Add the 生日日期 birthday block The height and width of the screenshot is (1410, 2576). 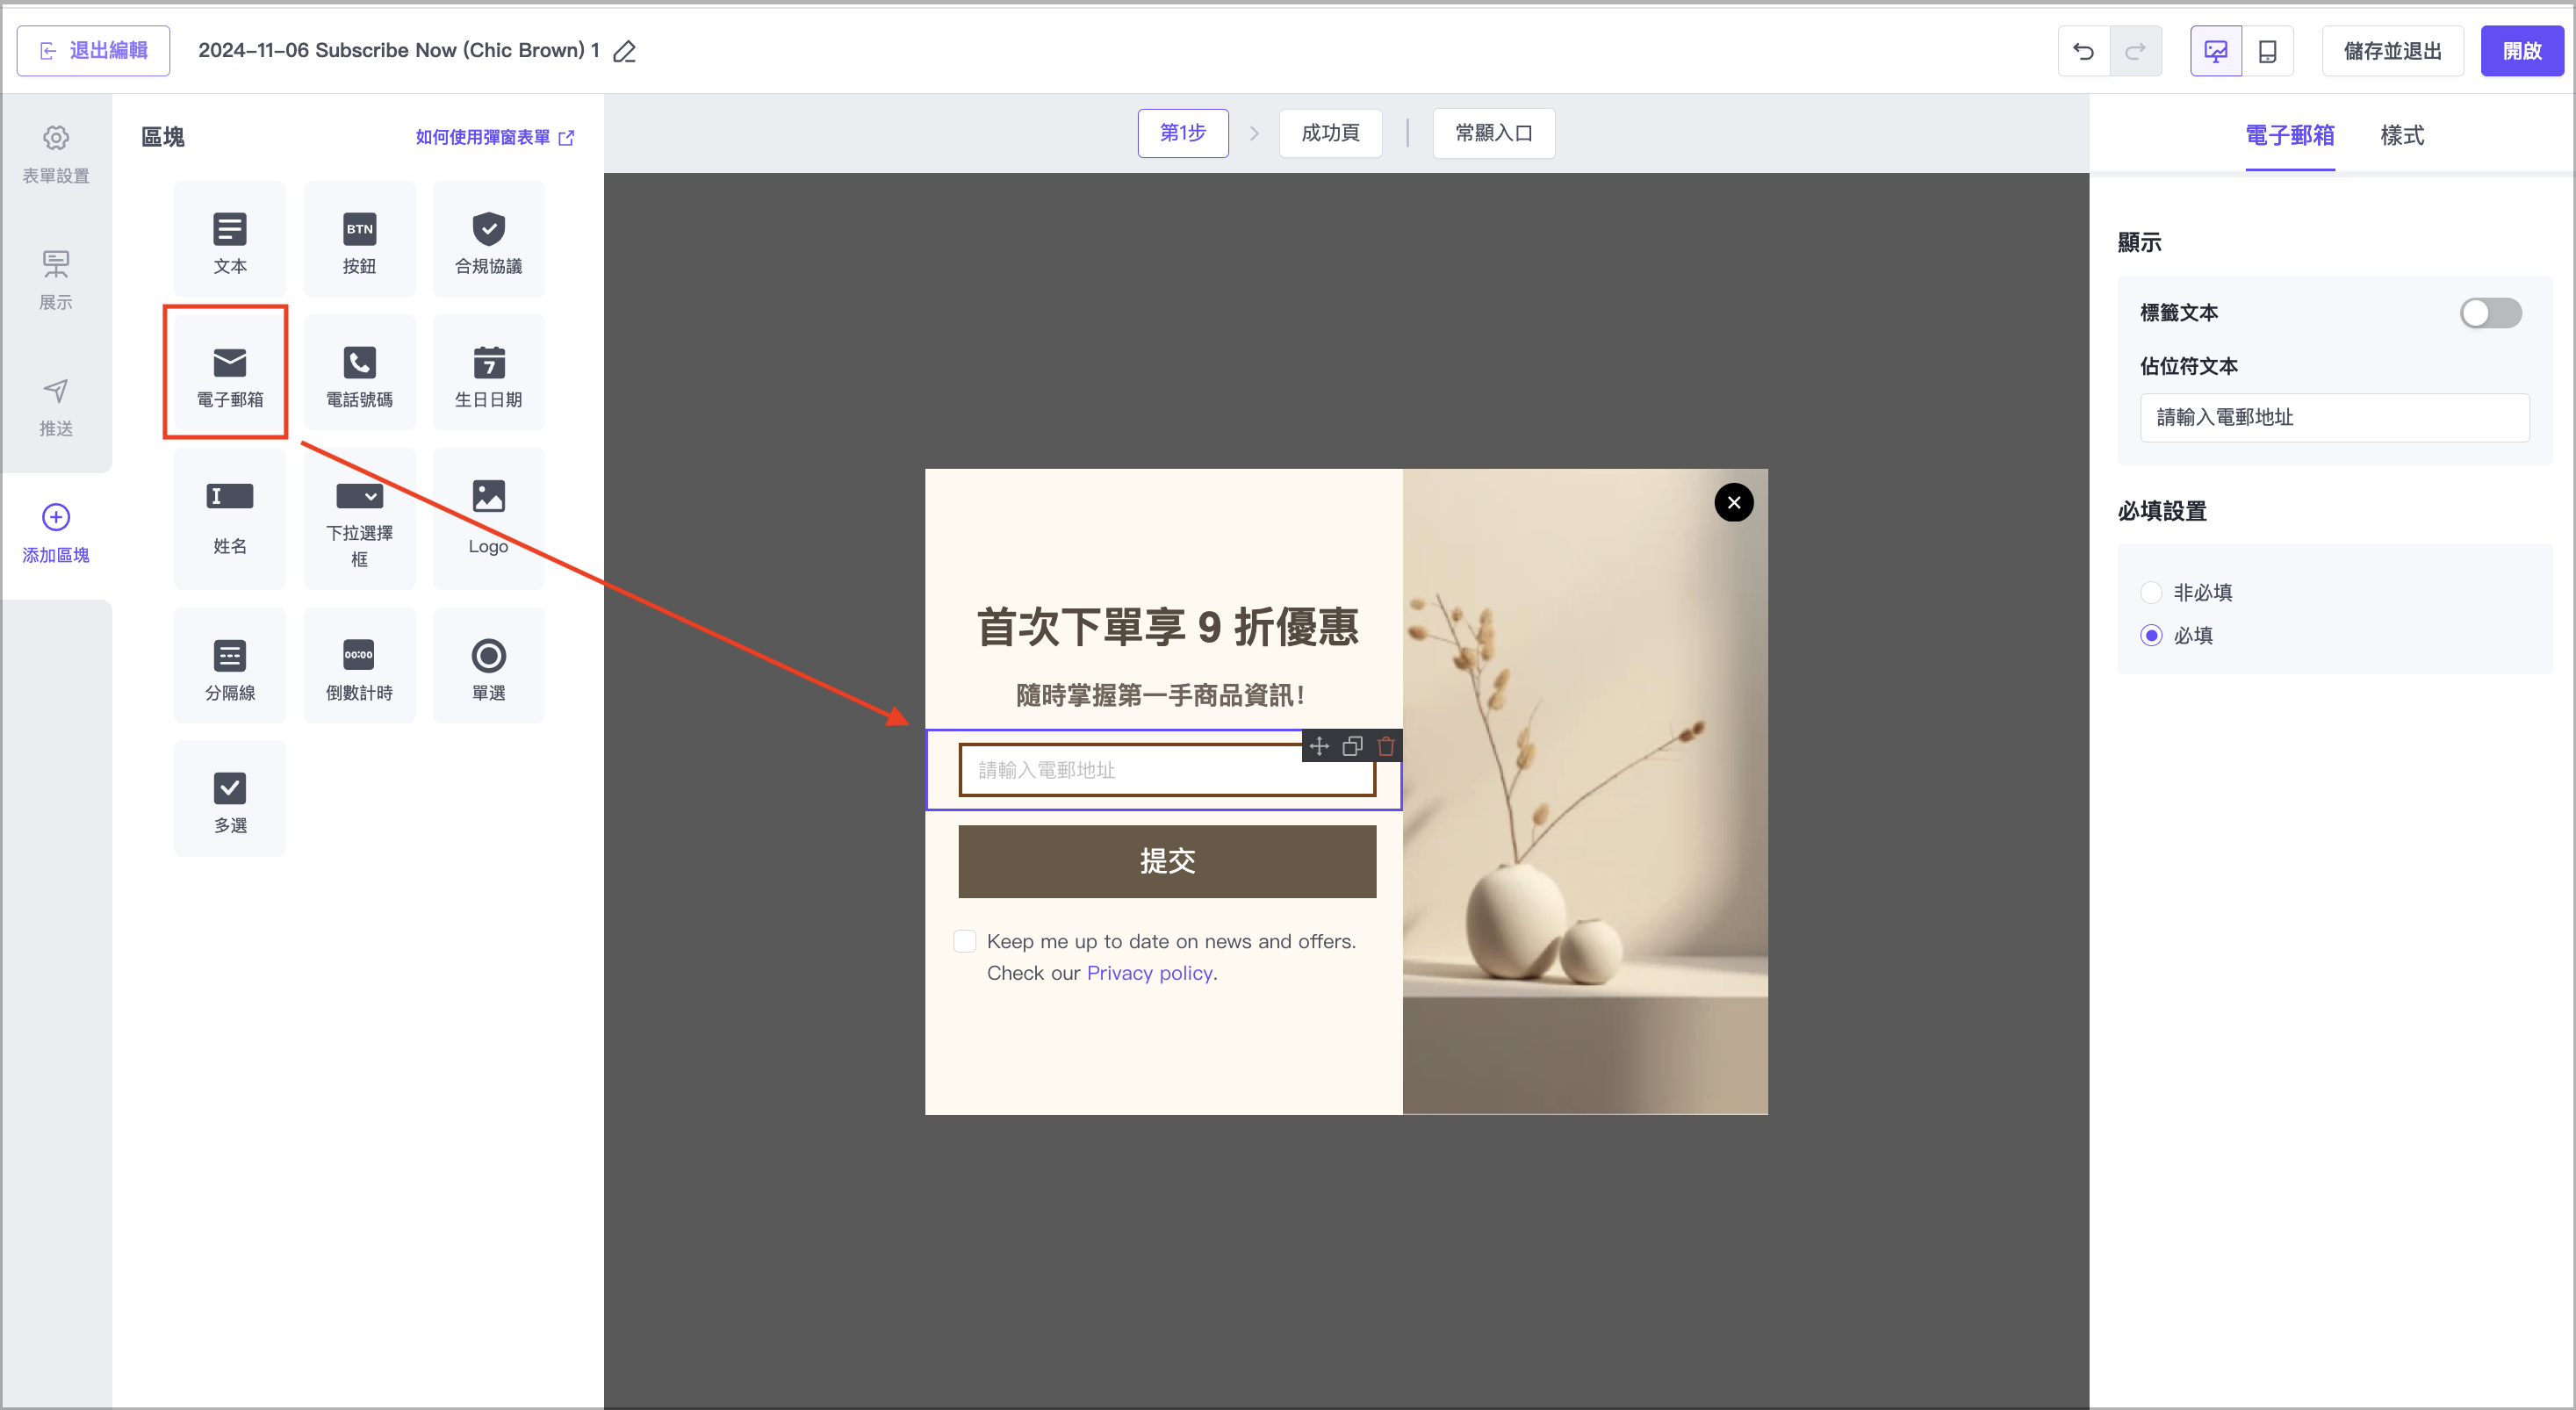pos(488,374)
